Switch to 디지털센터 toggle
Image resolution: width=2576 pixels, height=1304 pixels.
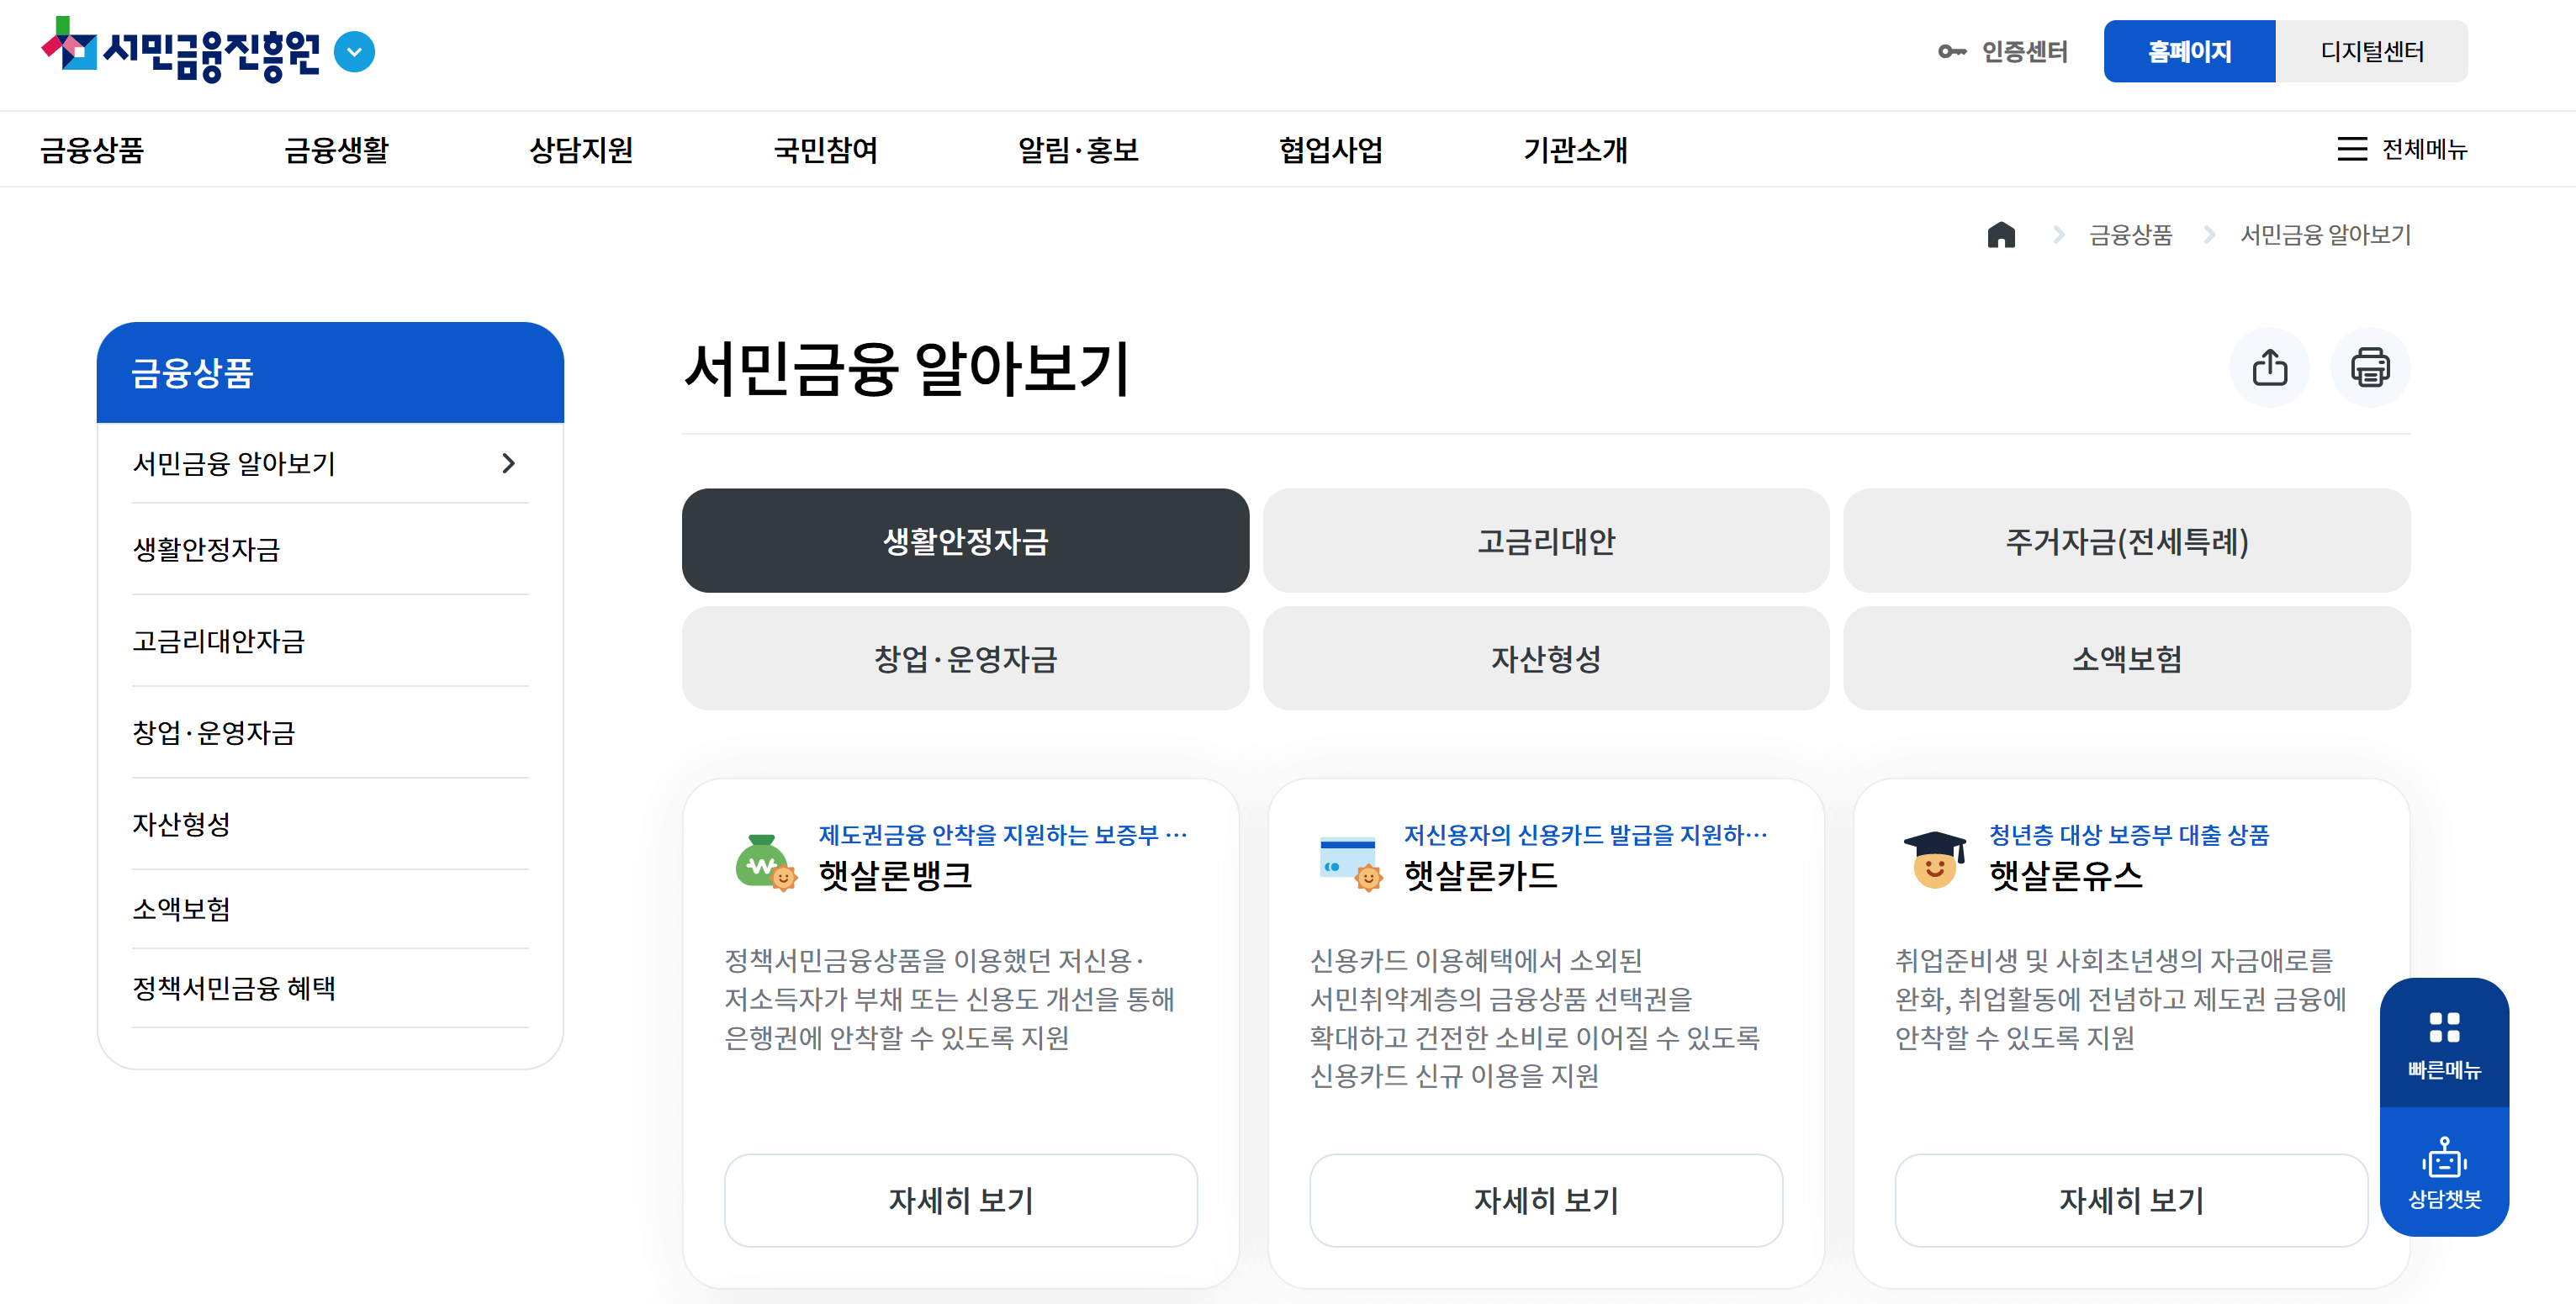(2370, 51)
